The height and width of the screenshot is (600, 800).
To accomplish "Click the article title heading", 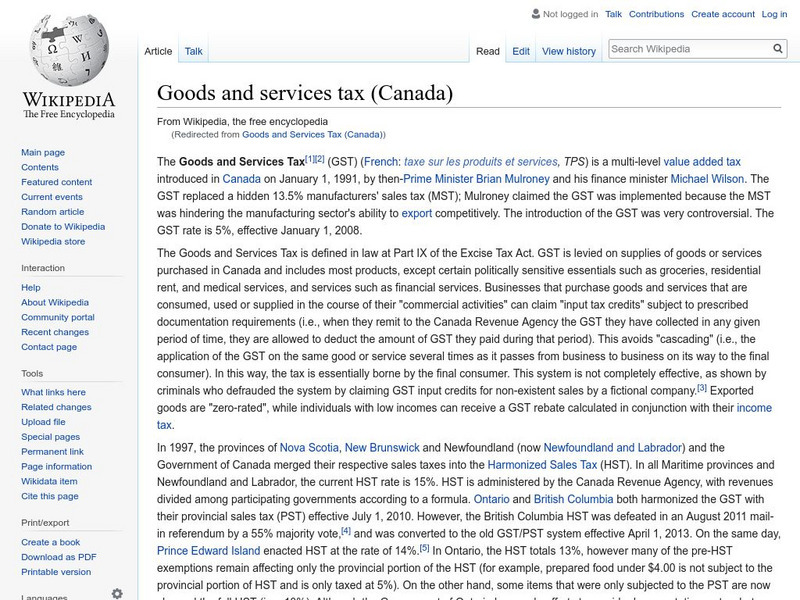I will [x=305, y=93].
